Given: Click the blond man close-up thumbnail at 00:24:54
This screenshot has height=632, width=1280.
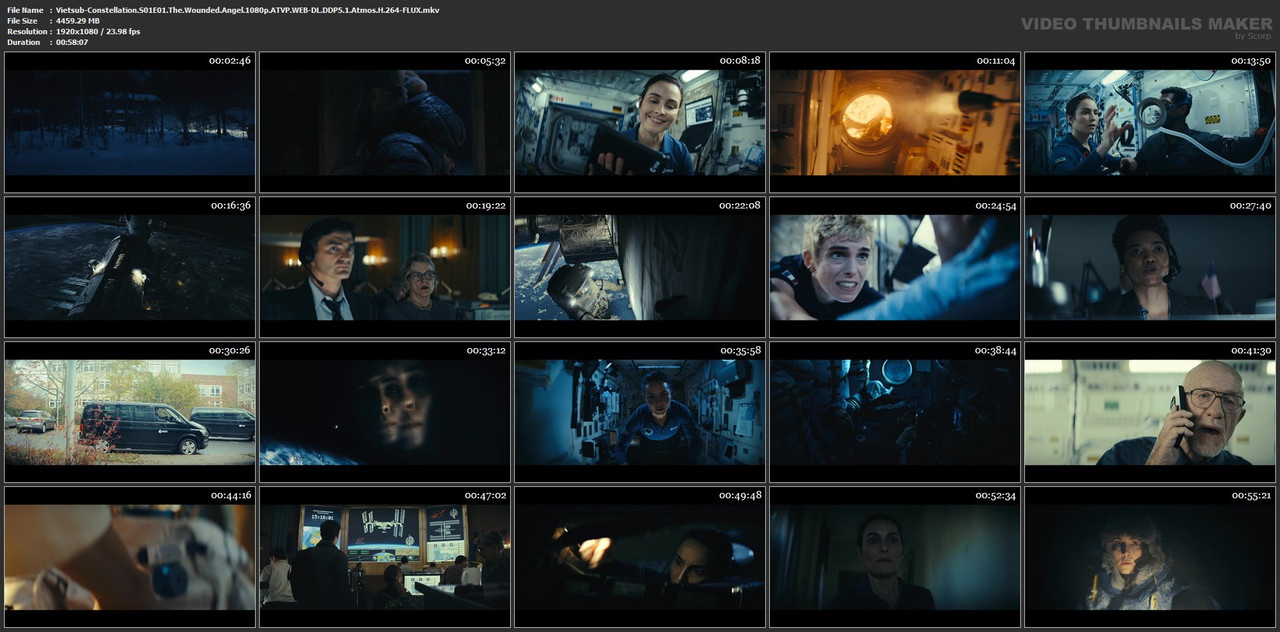Looking at the screenshot, I should 895,267.
